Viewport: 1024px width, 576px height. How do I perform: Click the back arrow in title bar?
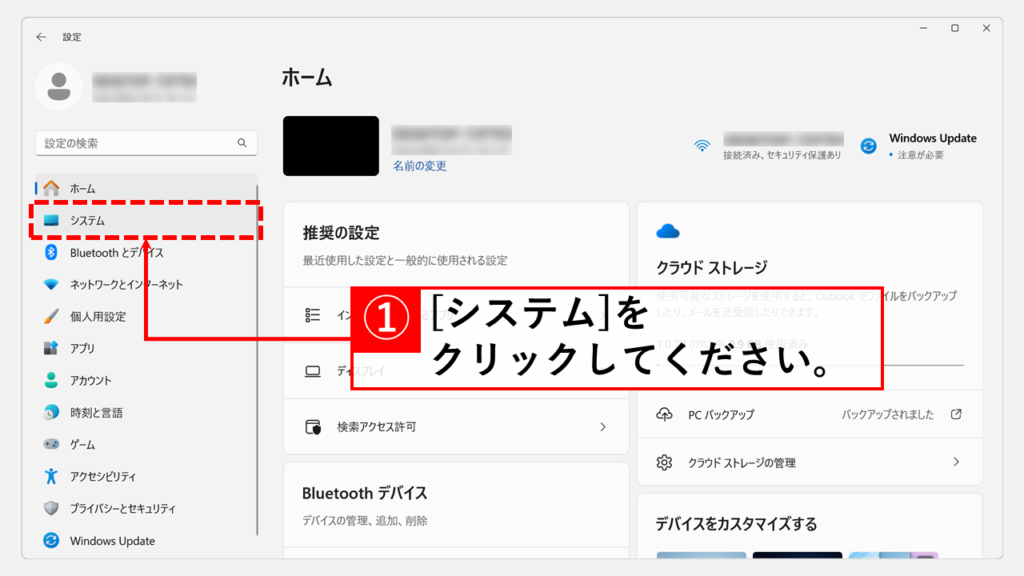click(41, 37)
